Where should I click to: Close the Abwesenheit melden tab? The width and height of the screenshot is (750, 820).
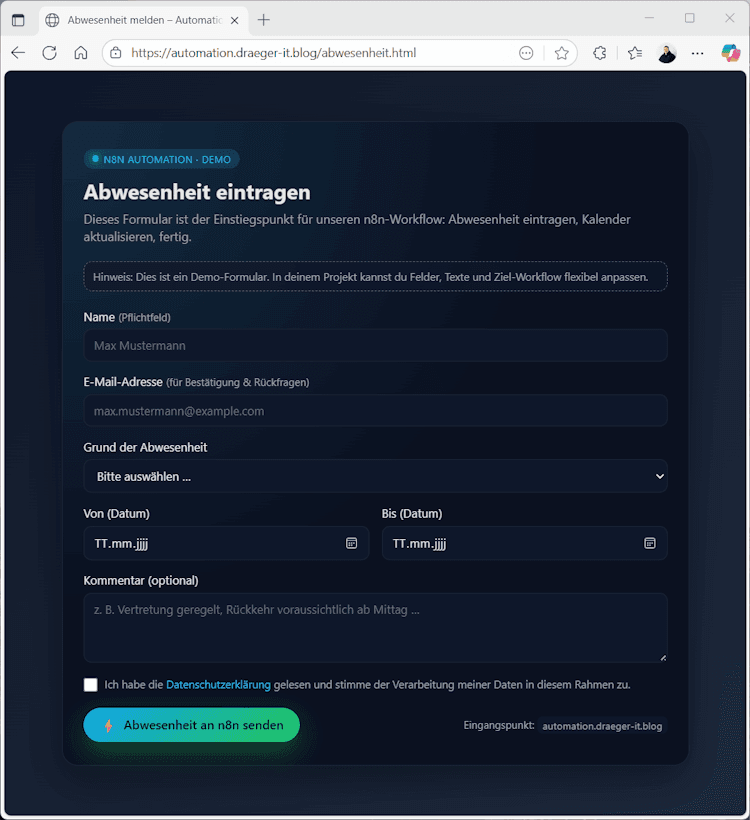pyautogui.click(x=235, y=20)
